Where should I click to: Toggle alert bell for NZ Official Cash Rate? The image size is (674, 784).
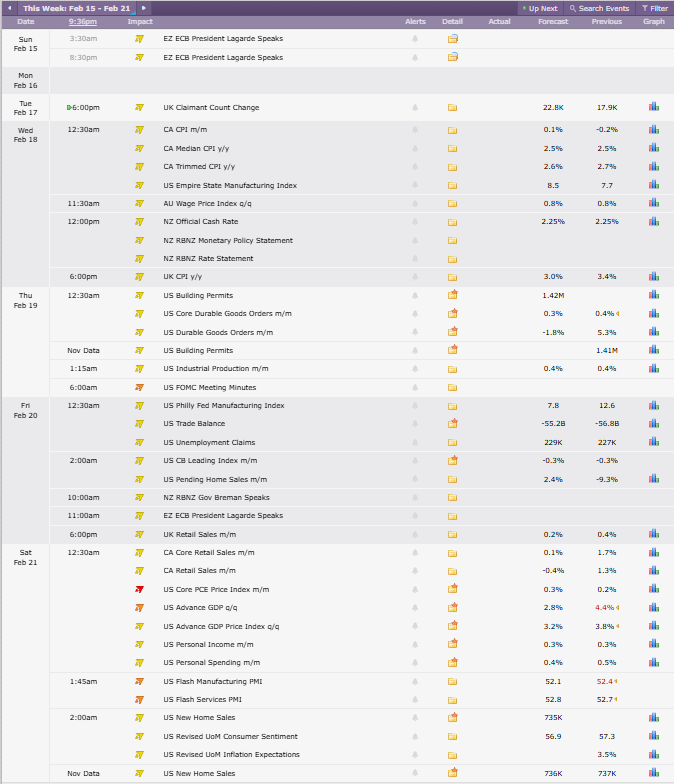click(x=415, y=222)
